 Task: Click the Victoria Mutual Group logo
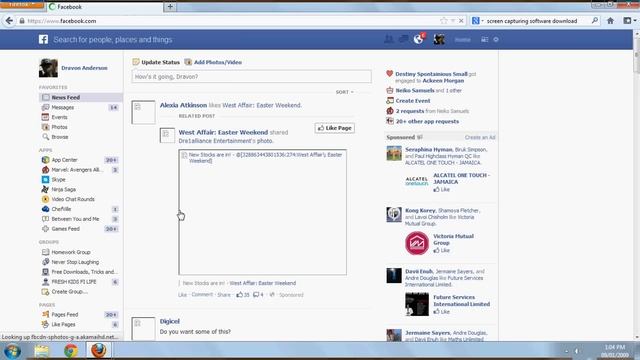tap(417, 243)
